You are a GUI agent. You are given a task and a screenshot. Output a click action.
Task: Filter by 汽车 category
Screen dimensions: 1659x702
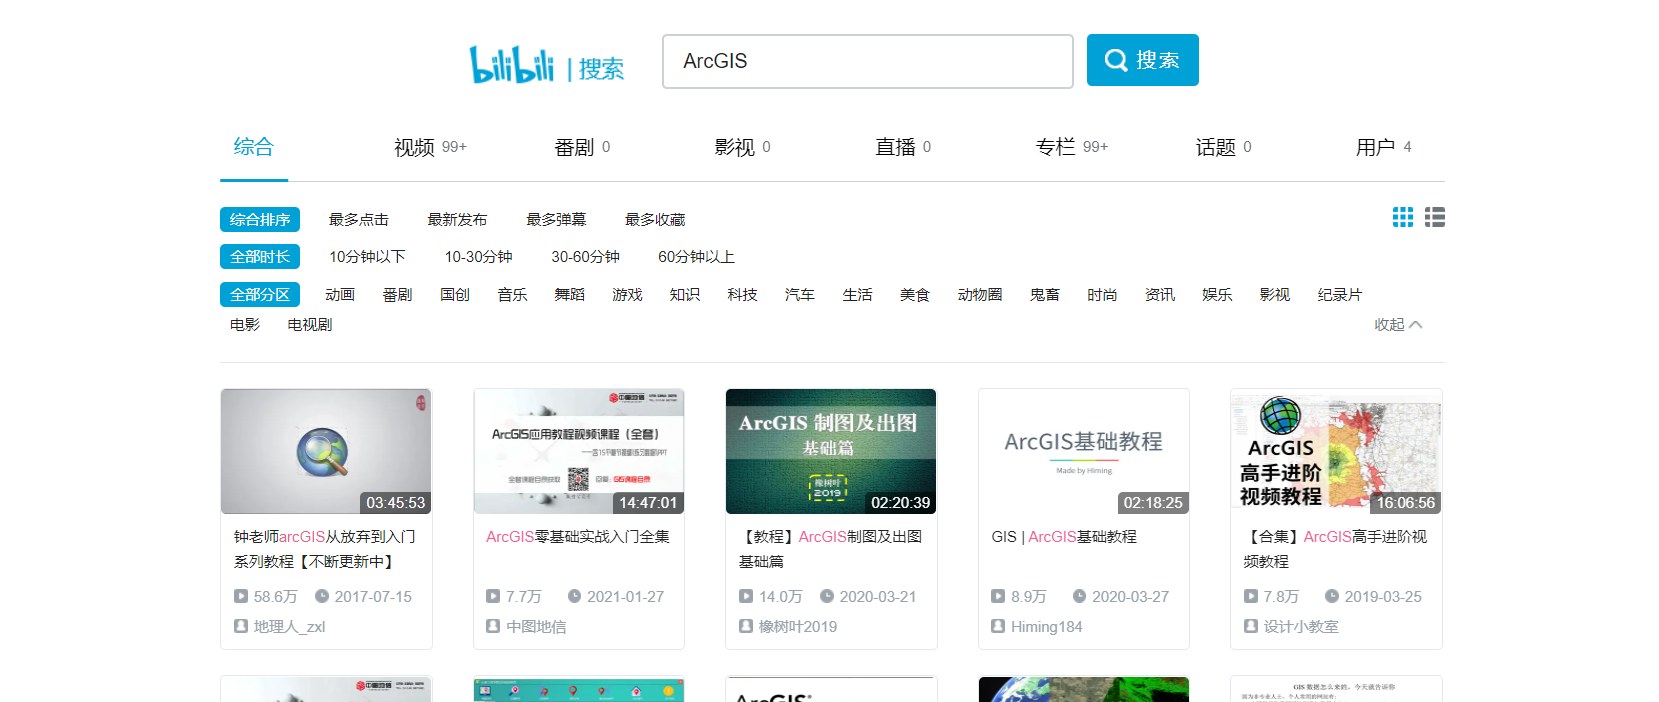[800, 294]
